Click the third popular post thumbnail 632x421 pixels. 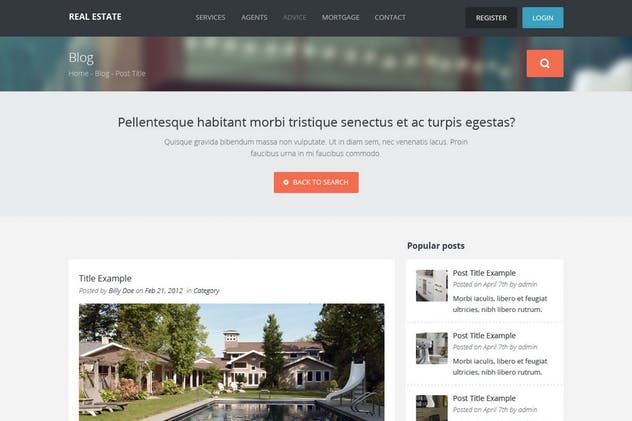[432, 408]
